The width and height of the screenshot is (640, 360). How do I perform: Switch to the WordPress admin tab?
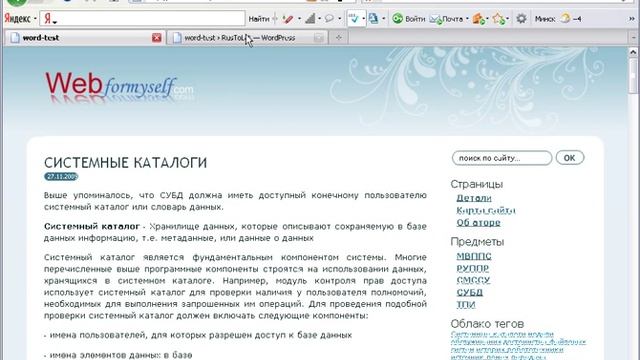coord(247,38)
